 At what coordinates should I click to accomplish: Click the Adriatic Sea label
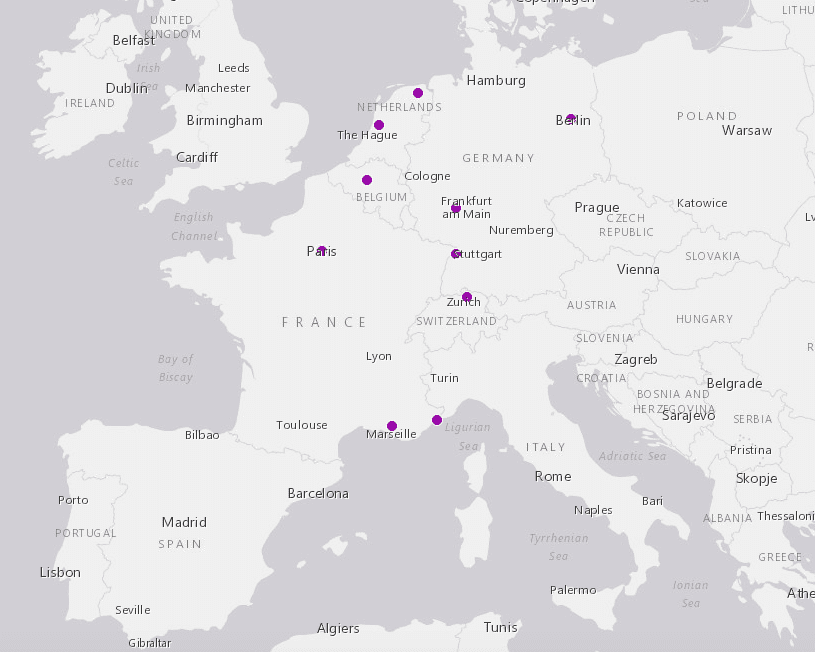tap(632, 456)
